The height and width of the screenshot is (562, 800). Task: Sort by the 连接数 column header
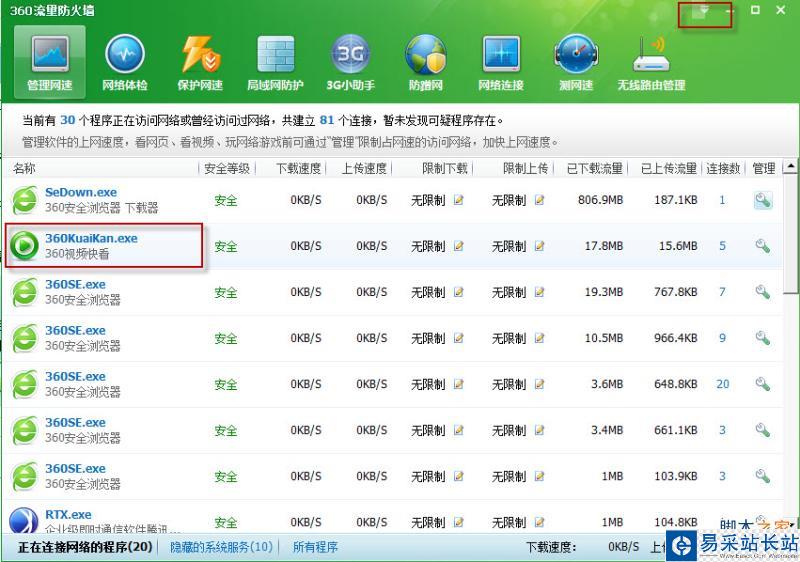click(723, 168)
